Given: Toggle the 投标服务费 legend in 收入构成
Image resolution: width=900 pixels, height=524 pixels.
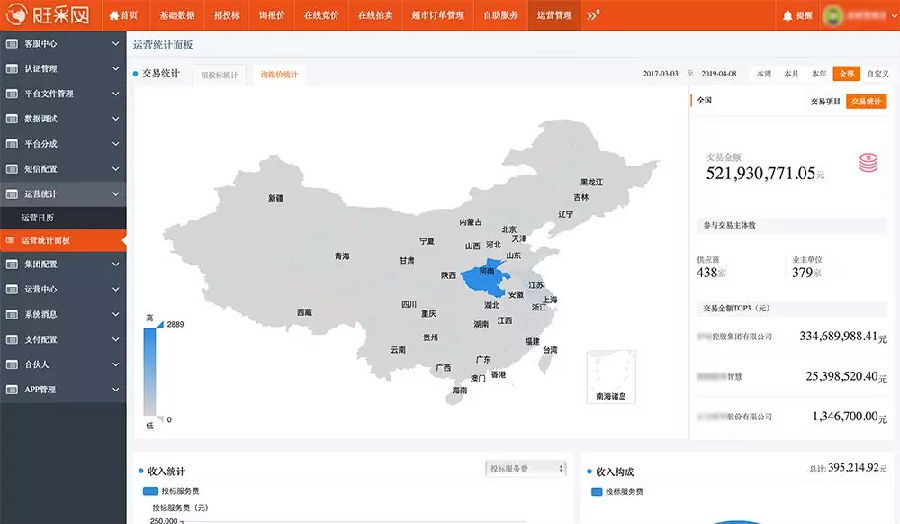Looking at the screenshot, I should 597,492.
